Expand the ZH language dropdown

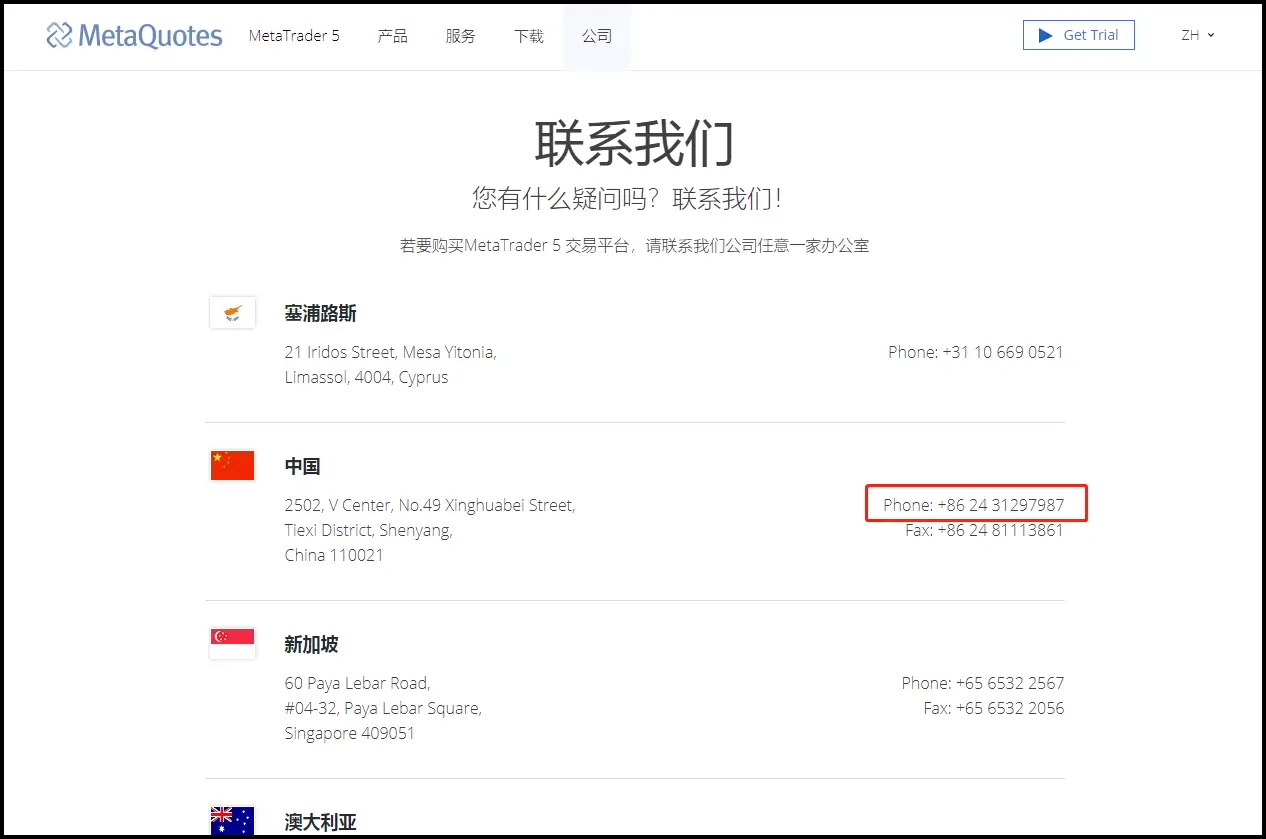1197,35
